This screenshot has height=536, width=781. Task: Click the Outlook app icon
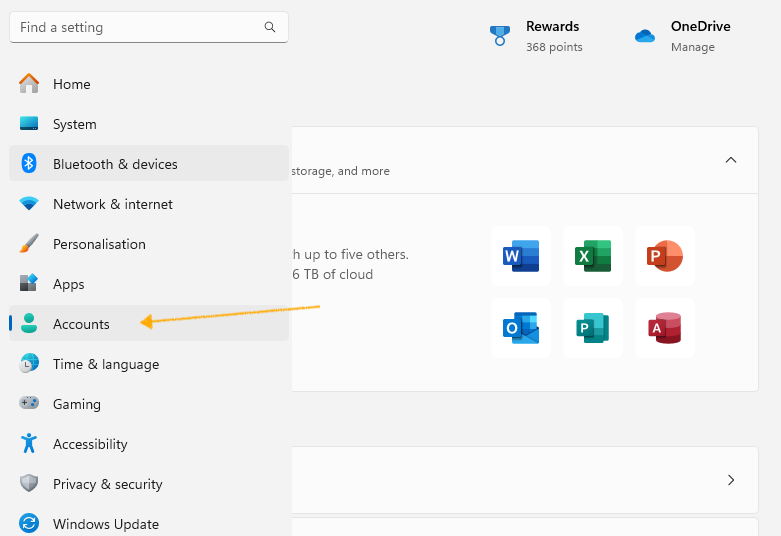click(521, 328)
